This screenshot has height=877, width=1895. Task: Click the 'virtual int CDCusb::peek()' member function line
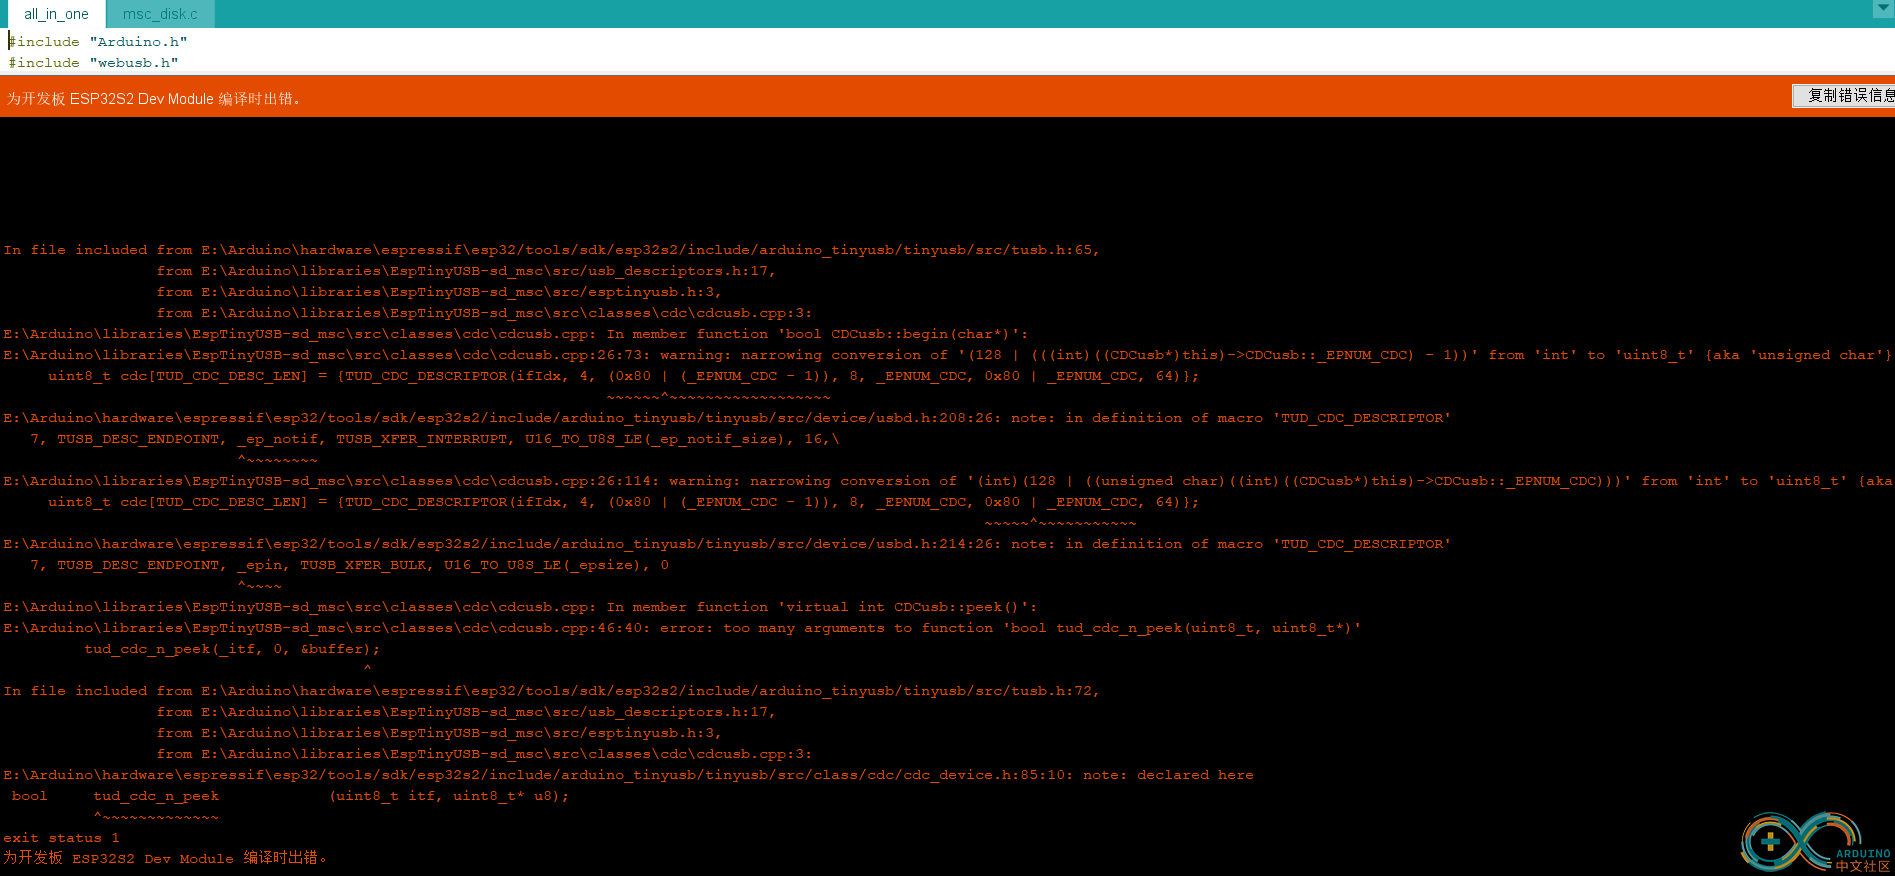pyautogui.click(x=520, y=607)
